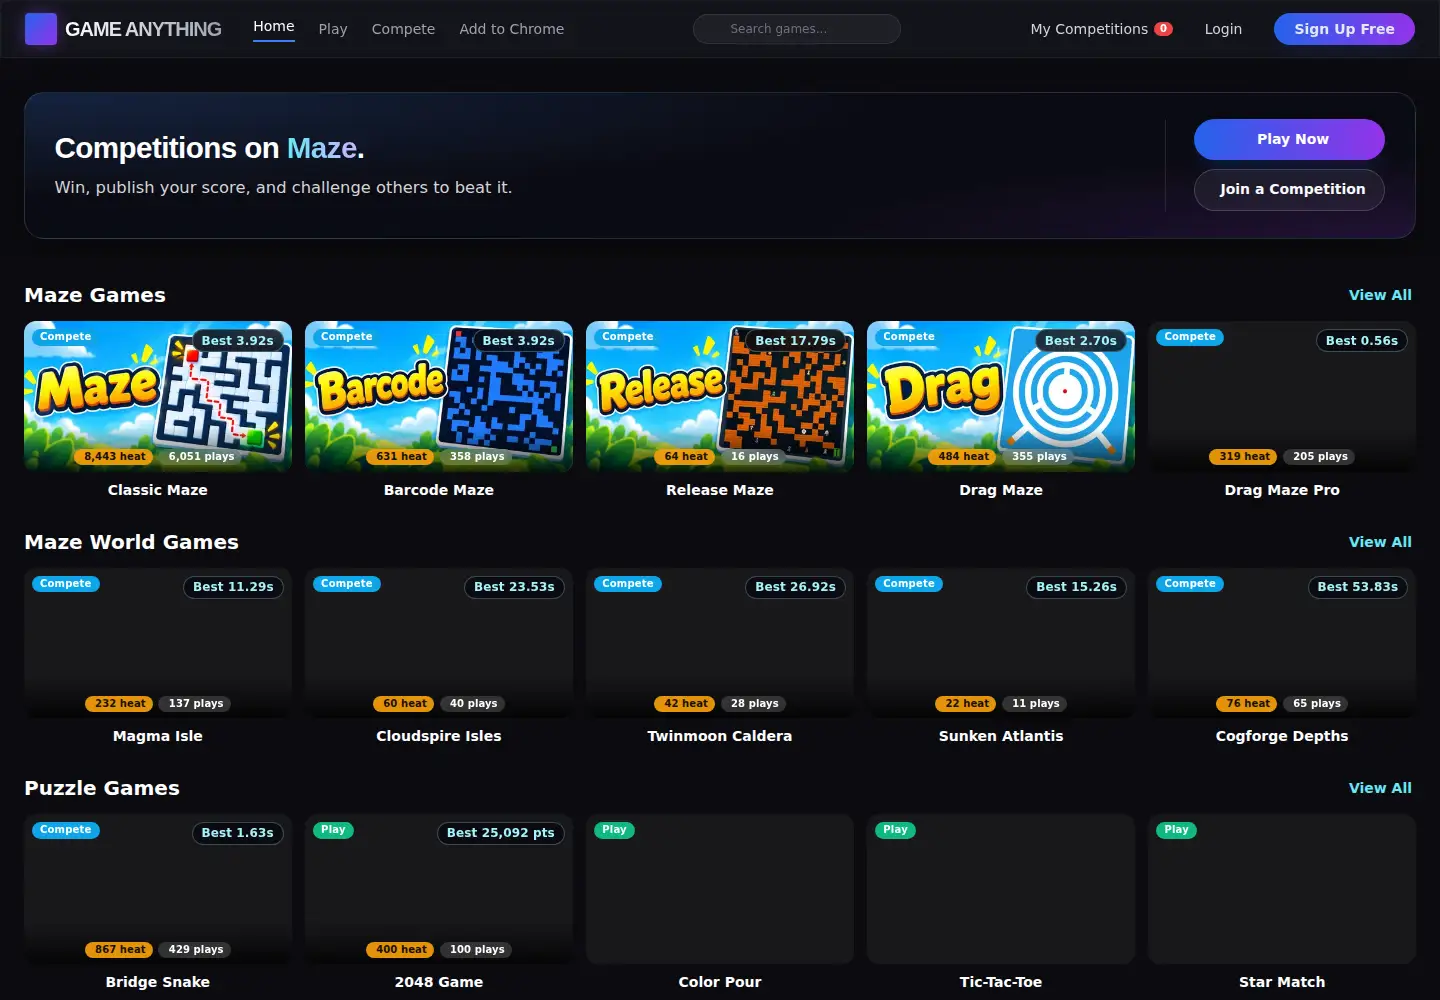
Task: Click the 319 heat badge
Action: click(x=1244, y=457)
